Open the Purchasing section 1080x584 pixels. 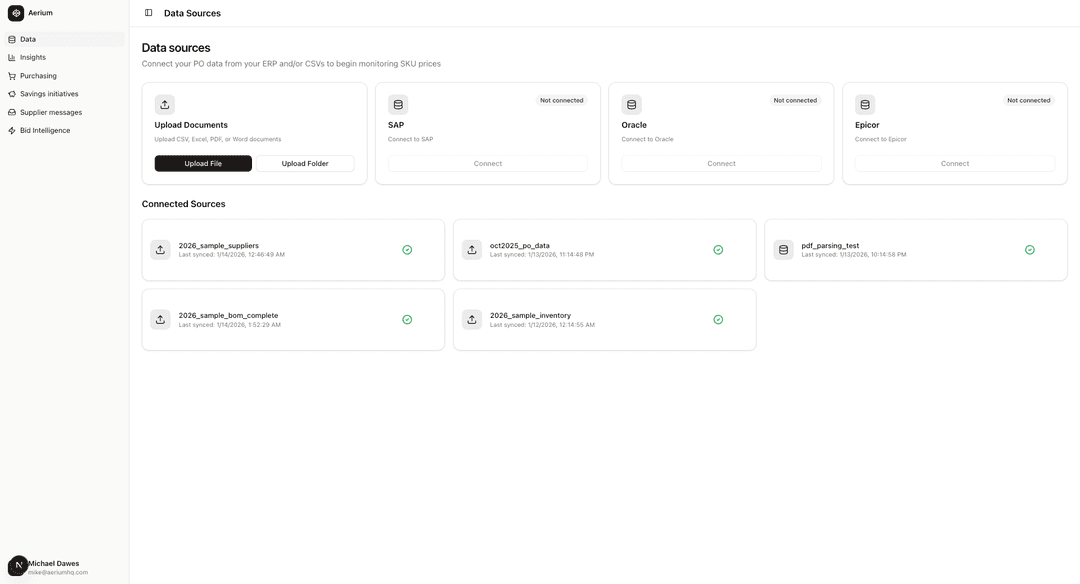[38, 76]
